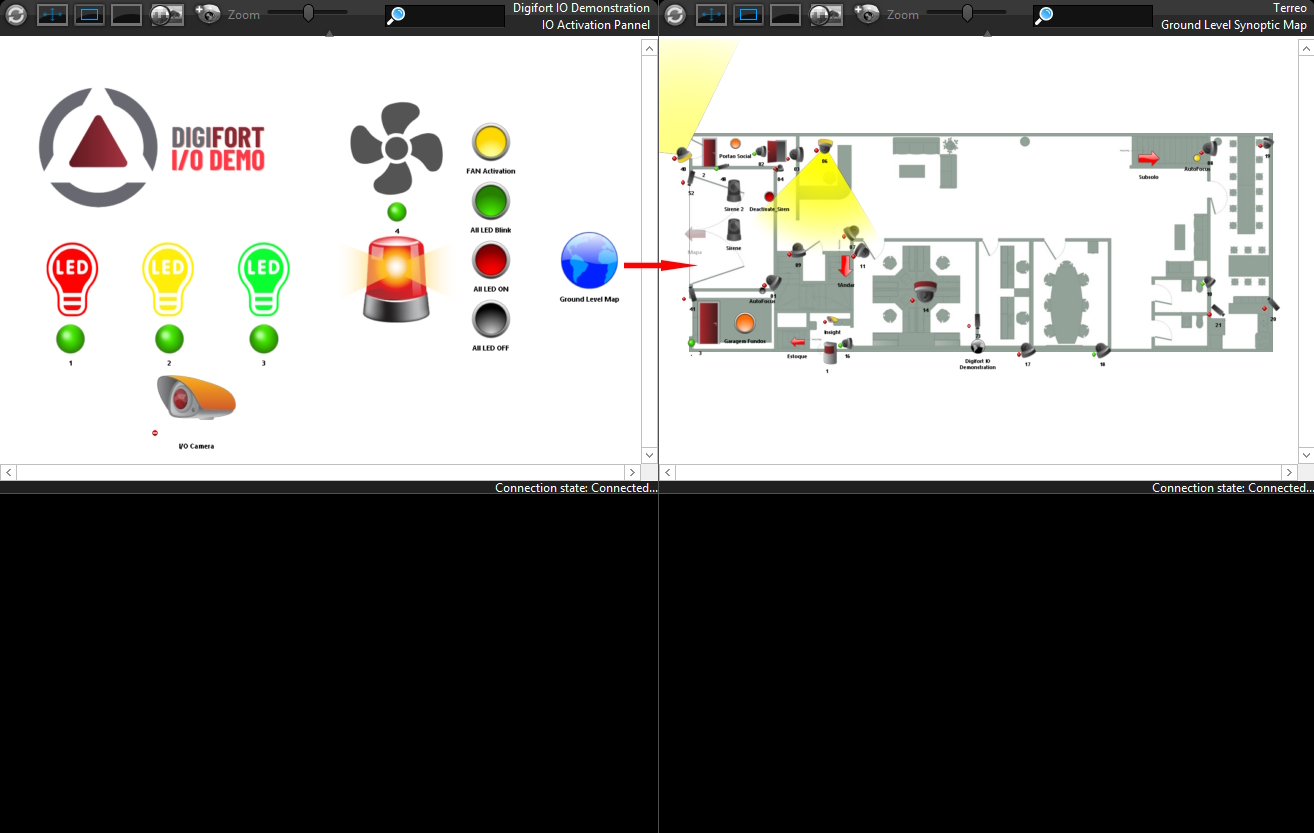1314x833 pixels.
Task: Click the blue rectangle tool in left toolbar
Action: [90, 15]
